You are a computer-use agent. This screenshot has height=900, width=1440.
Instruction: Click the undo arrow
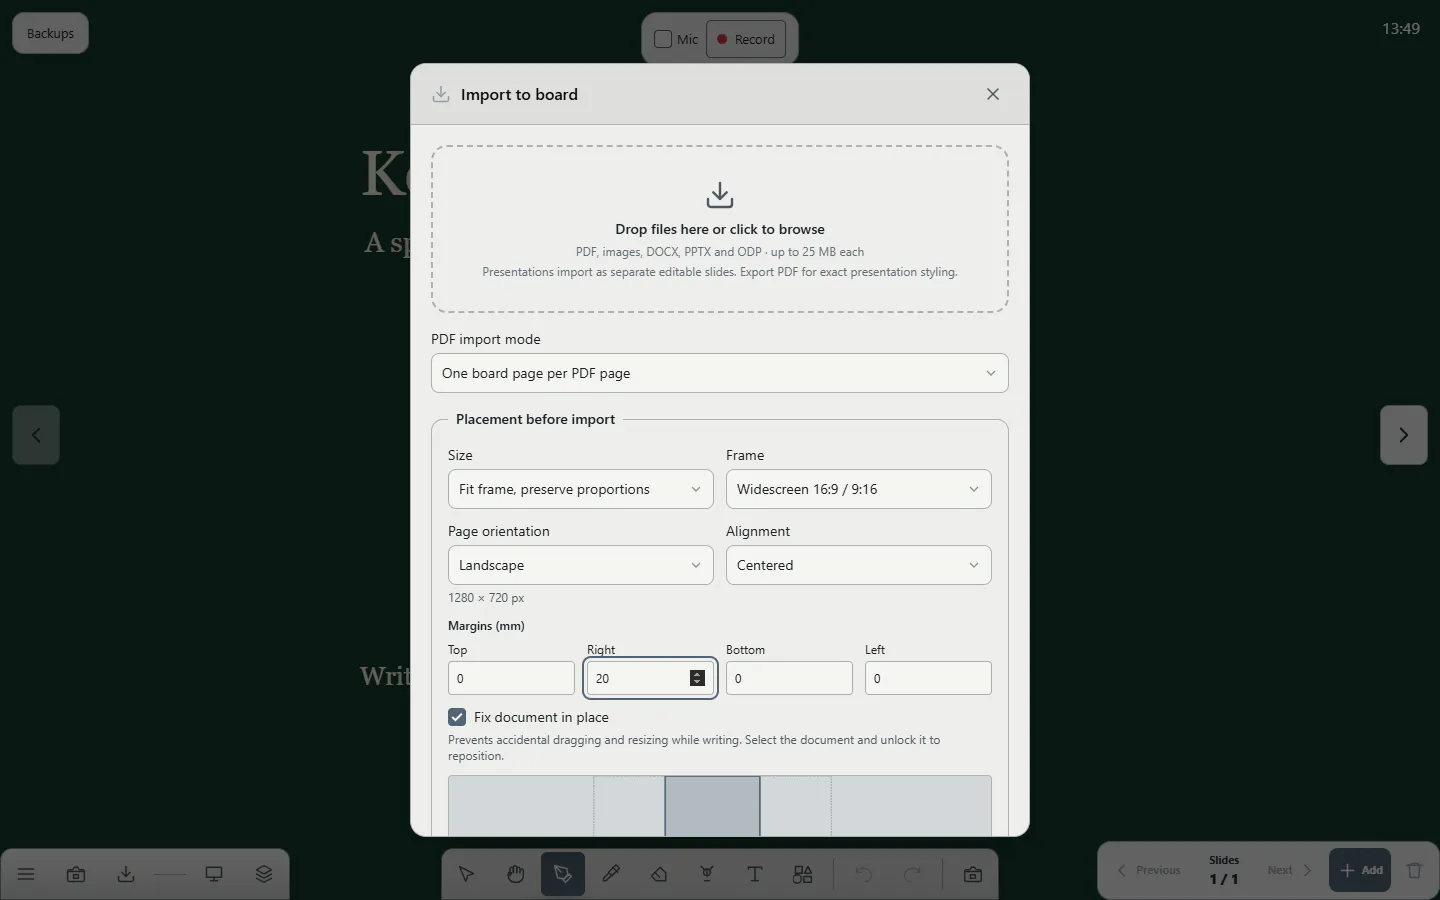click(x=863, y=875)
